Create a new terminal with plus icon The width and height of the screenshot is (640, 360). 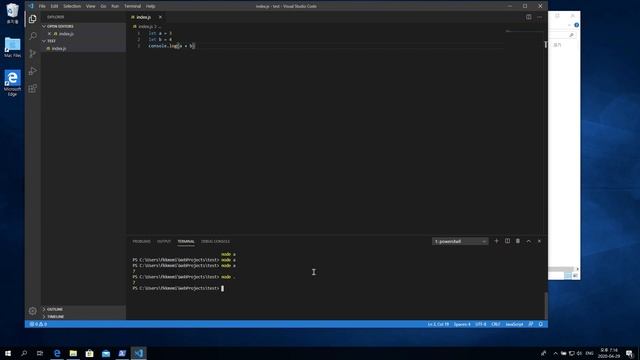pos(496,241)
